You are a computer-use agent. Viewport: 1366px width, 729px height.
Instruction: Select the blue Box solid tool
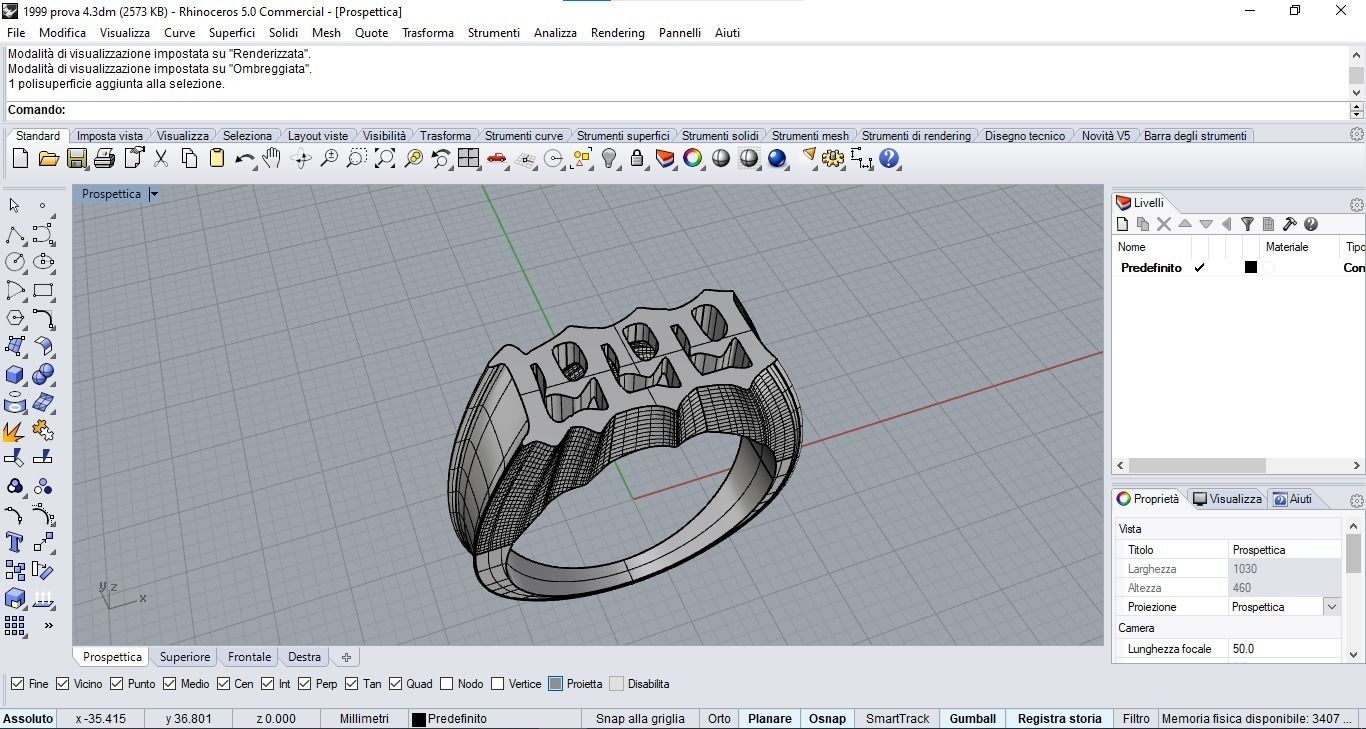[x=14, y=374]
